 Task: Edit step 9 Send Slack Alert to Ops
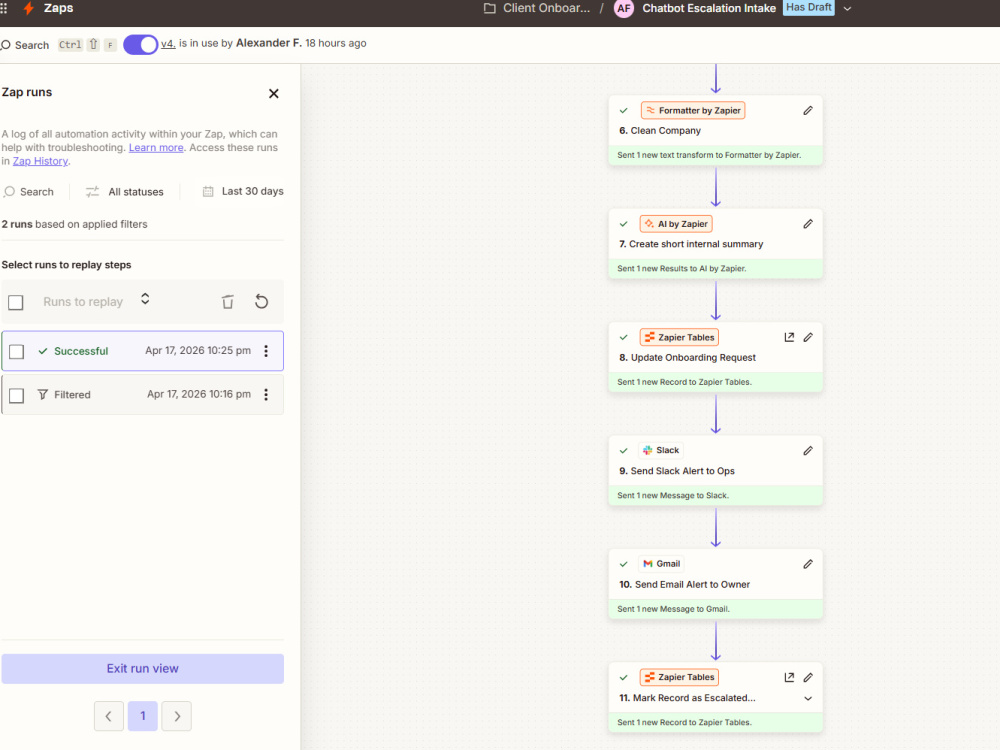click(808, 451)
